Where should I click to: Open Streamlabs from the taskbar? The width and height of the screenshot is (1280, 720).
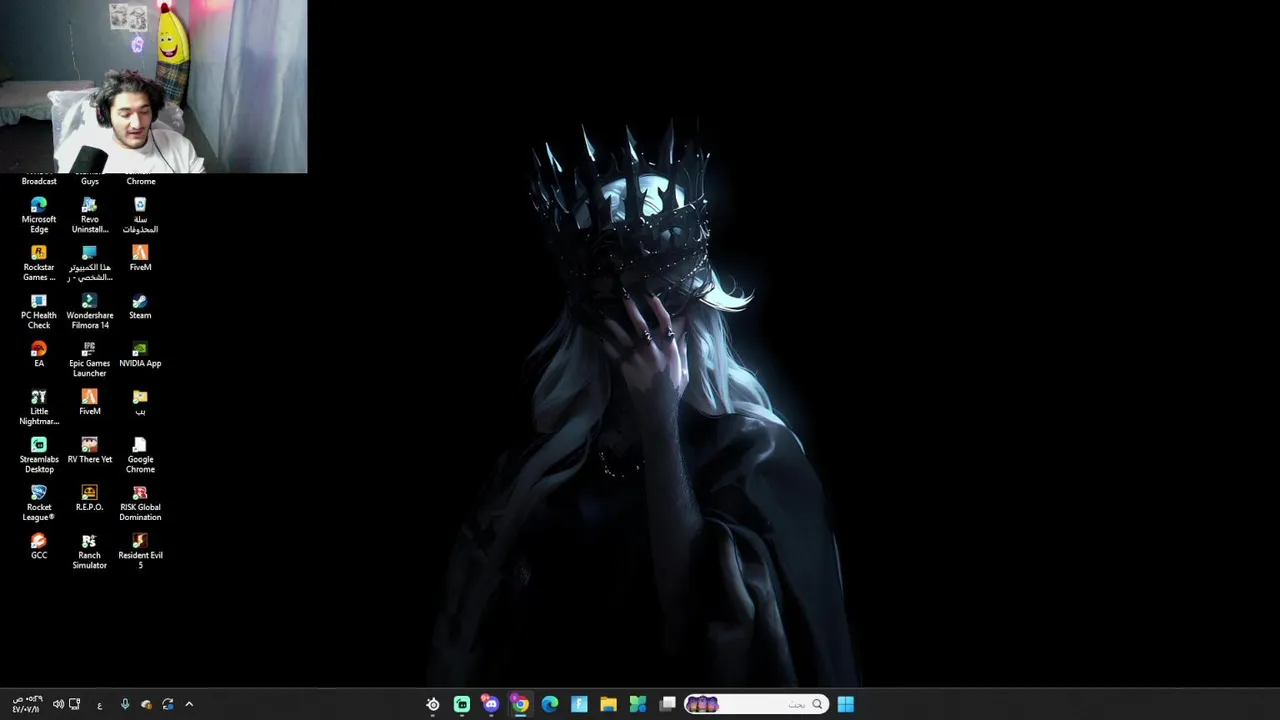(462, 704)
